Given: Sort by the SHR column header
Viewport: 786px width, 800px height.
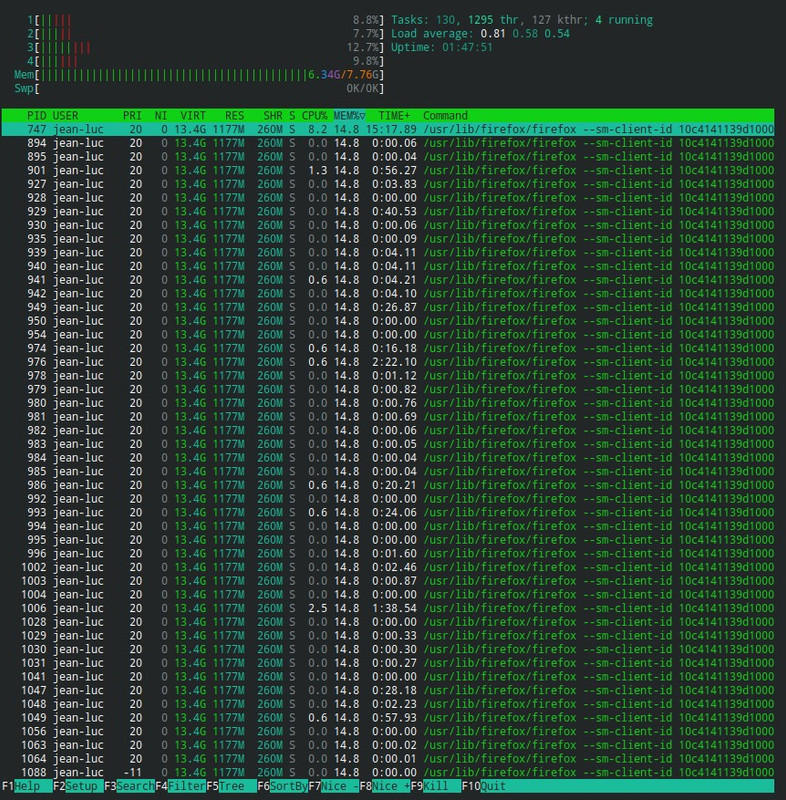Looking at the screenshot, I should 273,116.
